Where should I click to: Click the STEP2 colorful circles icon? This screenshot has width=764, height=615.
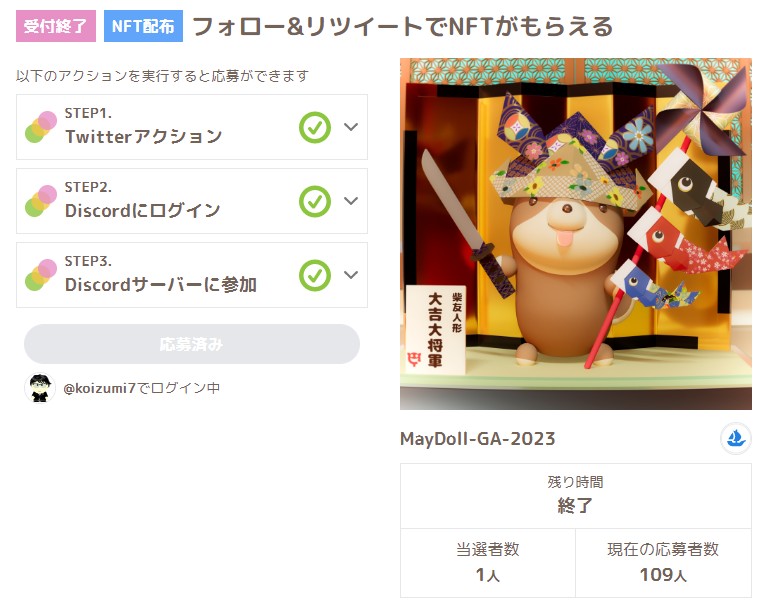pos(41,201)
